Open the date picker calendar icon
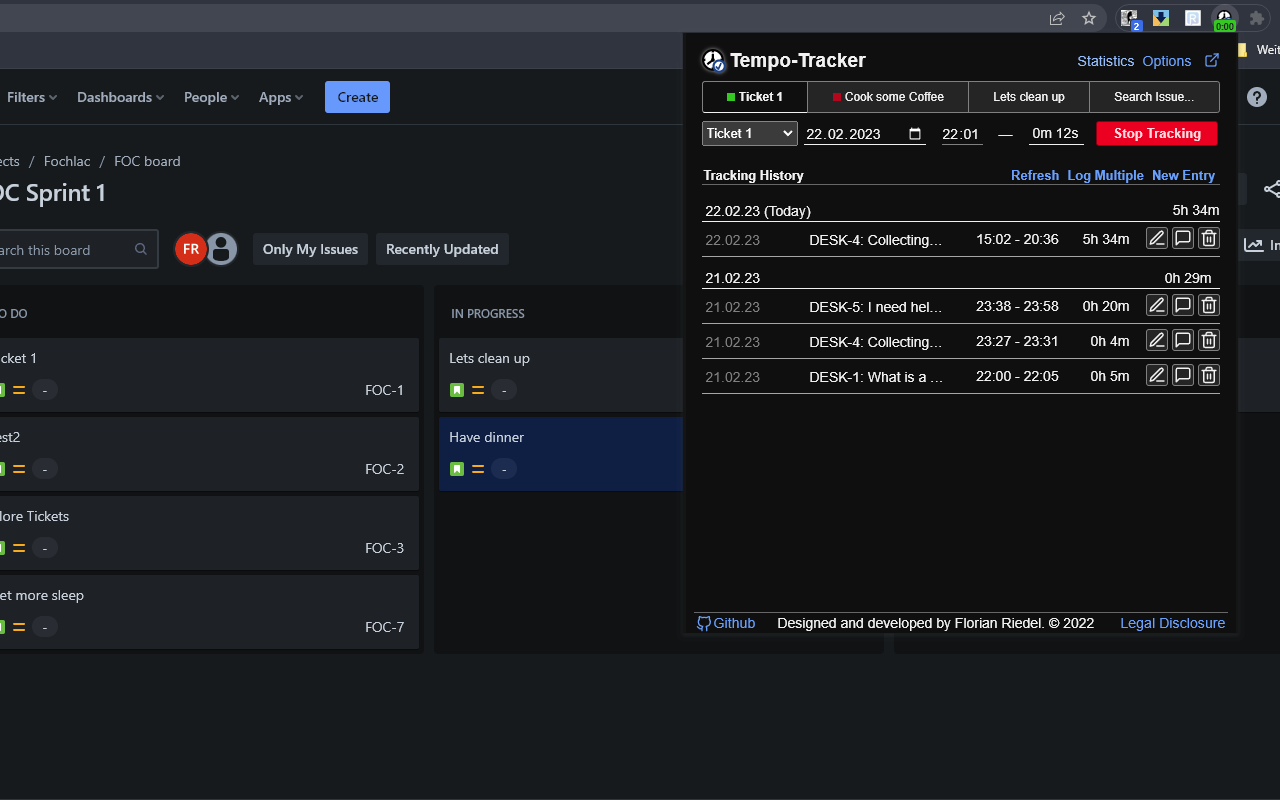The width and height of the screenshot is (1280, 800). (915, 134)
